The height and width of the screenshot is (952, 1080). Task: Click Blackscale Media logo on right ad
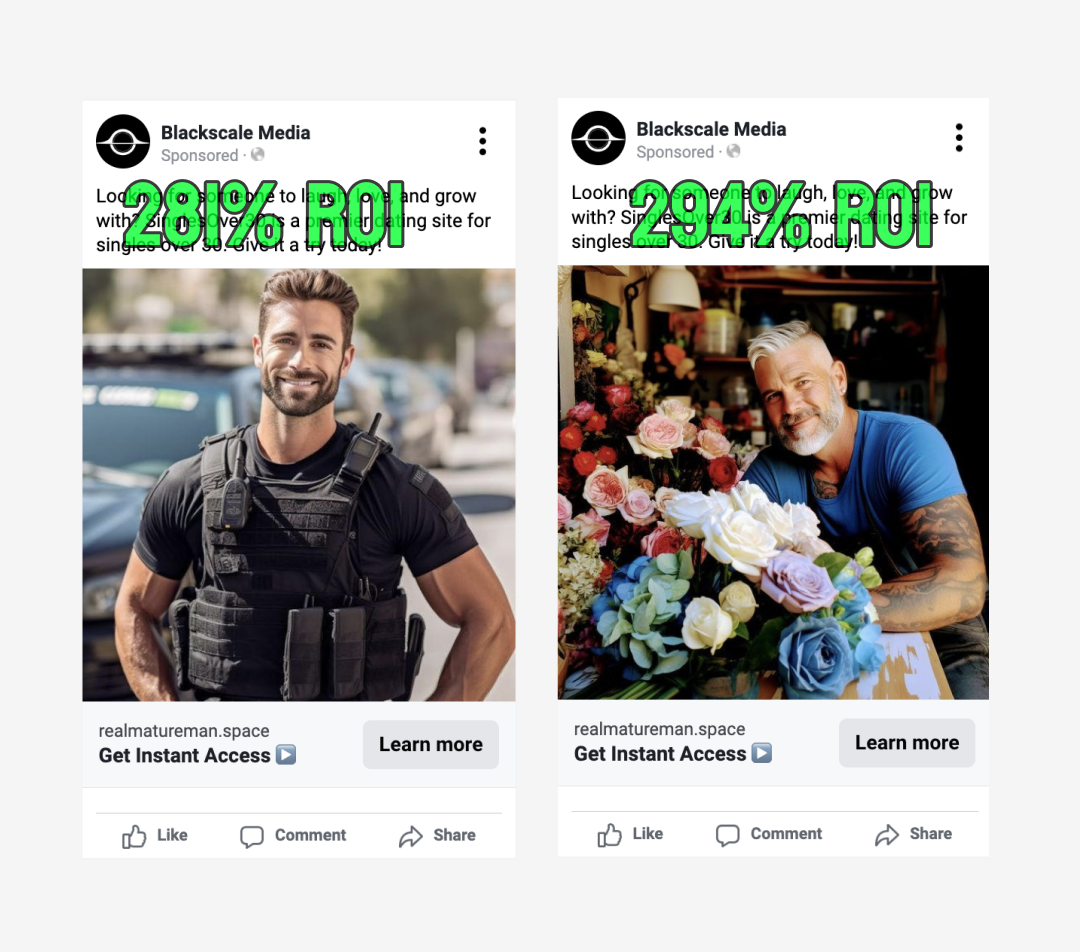(599, 138)
